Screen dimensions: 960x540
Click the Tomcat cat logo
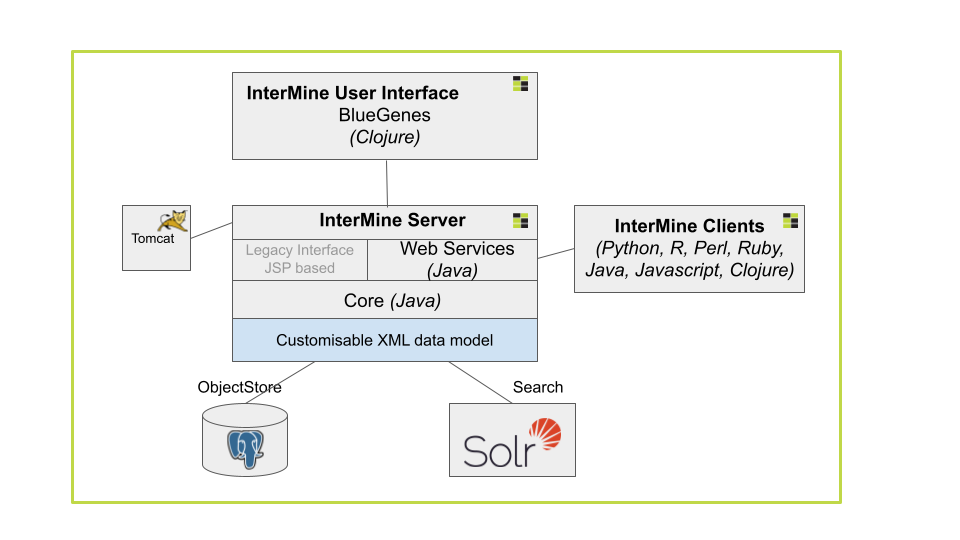173,221
